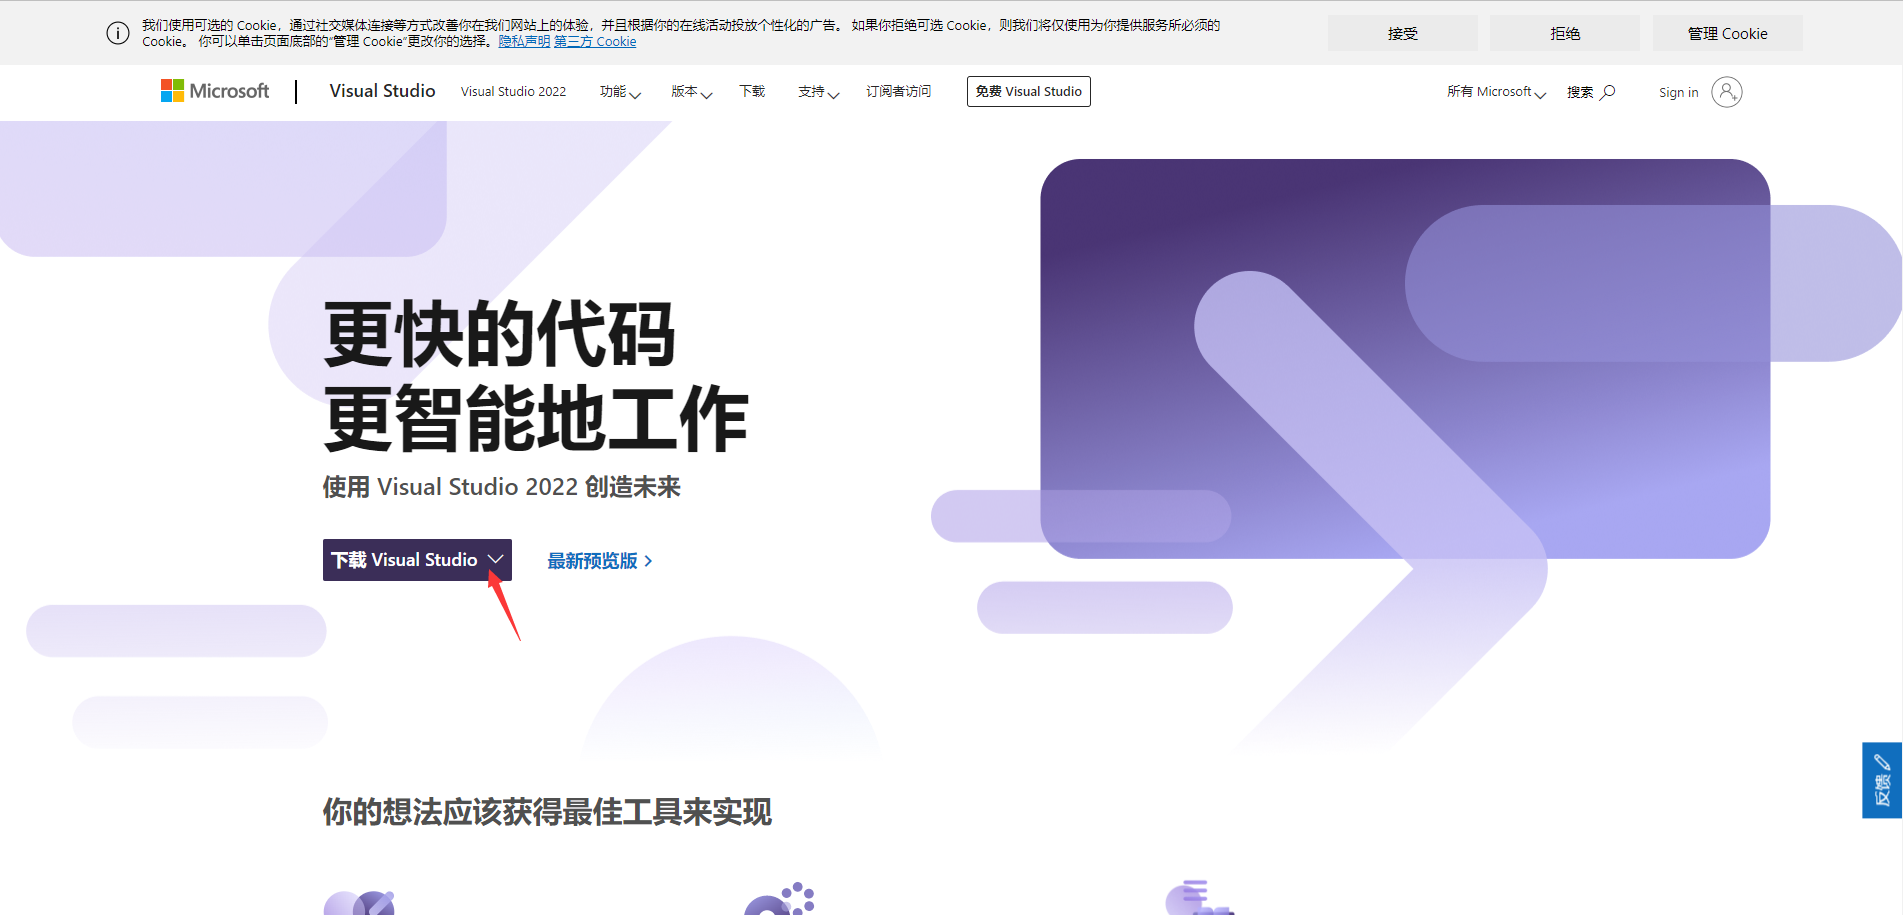Open the 订阅者访问 nav item

(x=898, y=92)
